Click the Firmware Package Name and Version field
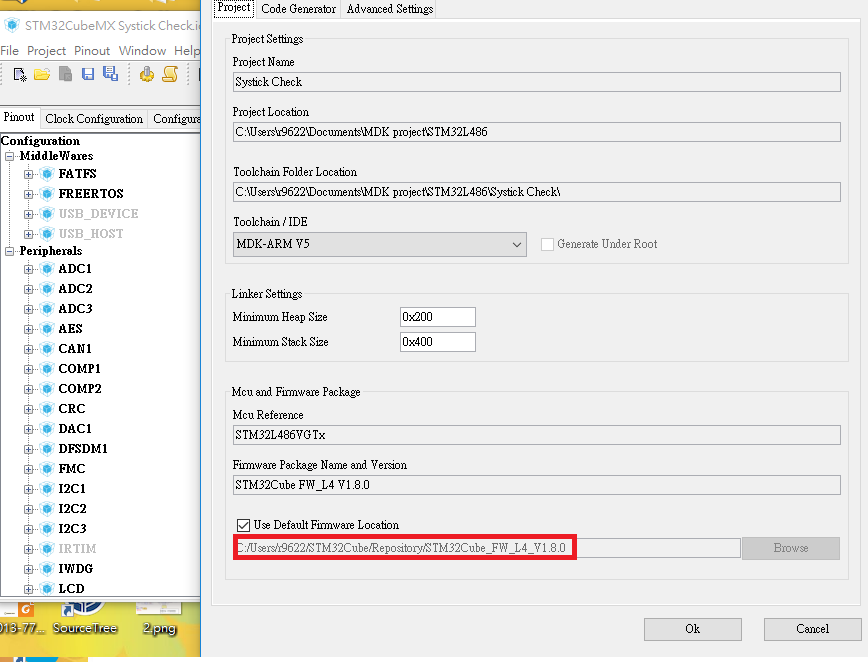The height and width of the screenshot is (662, 868). 536,485
